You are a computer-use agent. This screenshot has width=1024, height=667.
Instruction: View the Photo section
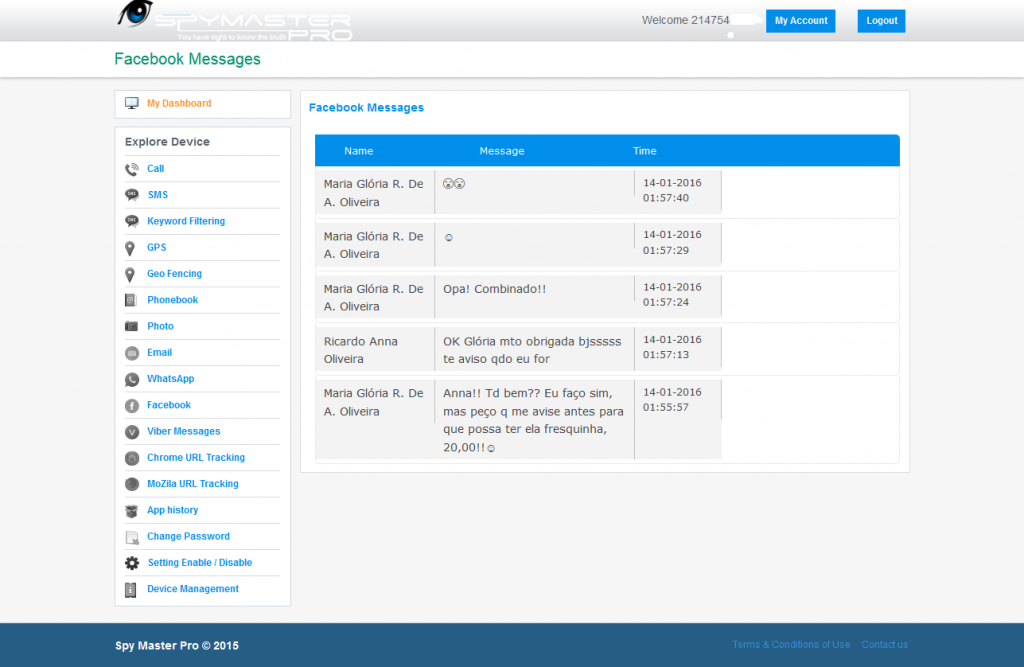(x=160, y=326)
